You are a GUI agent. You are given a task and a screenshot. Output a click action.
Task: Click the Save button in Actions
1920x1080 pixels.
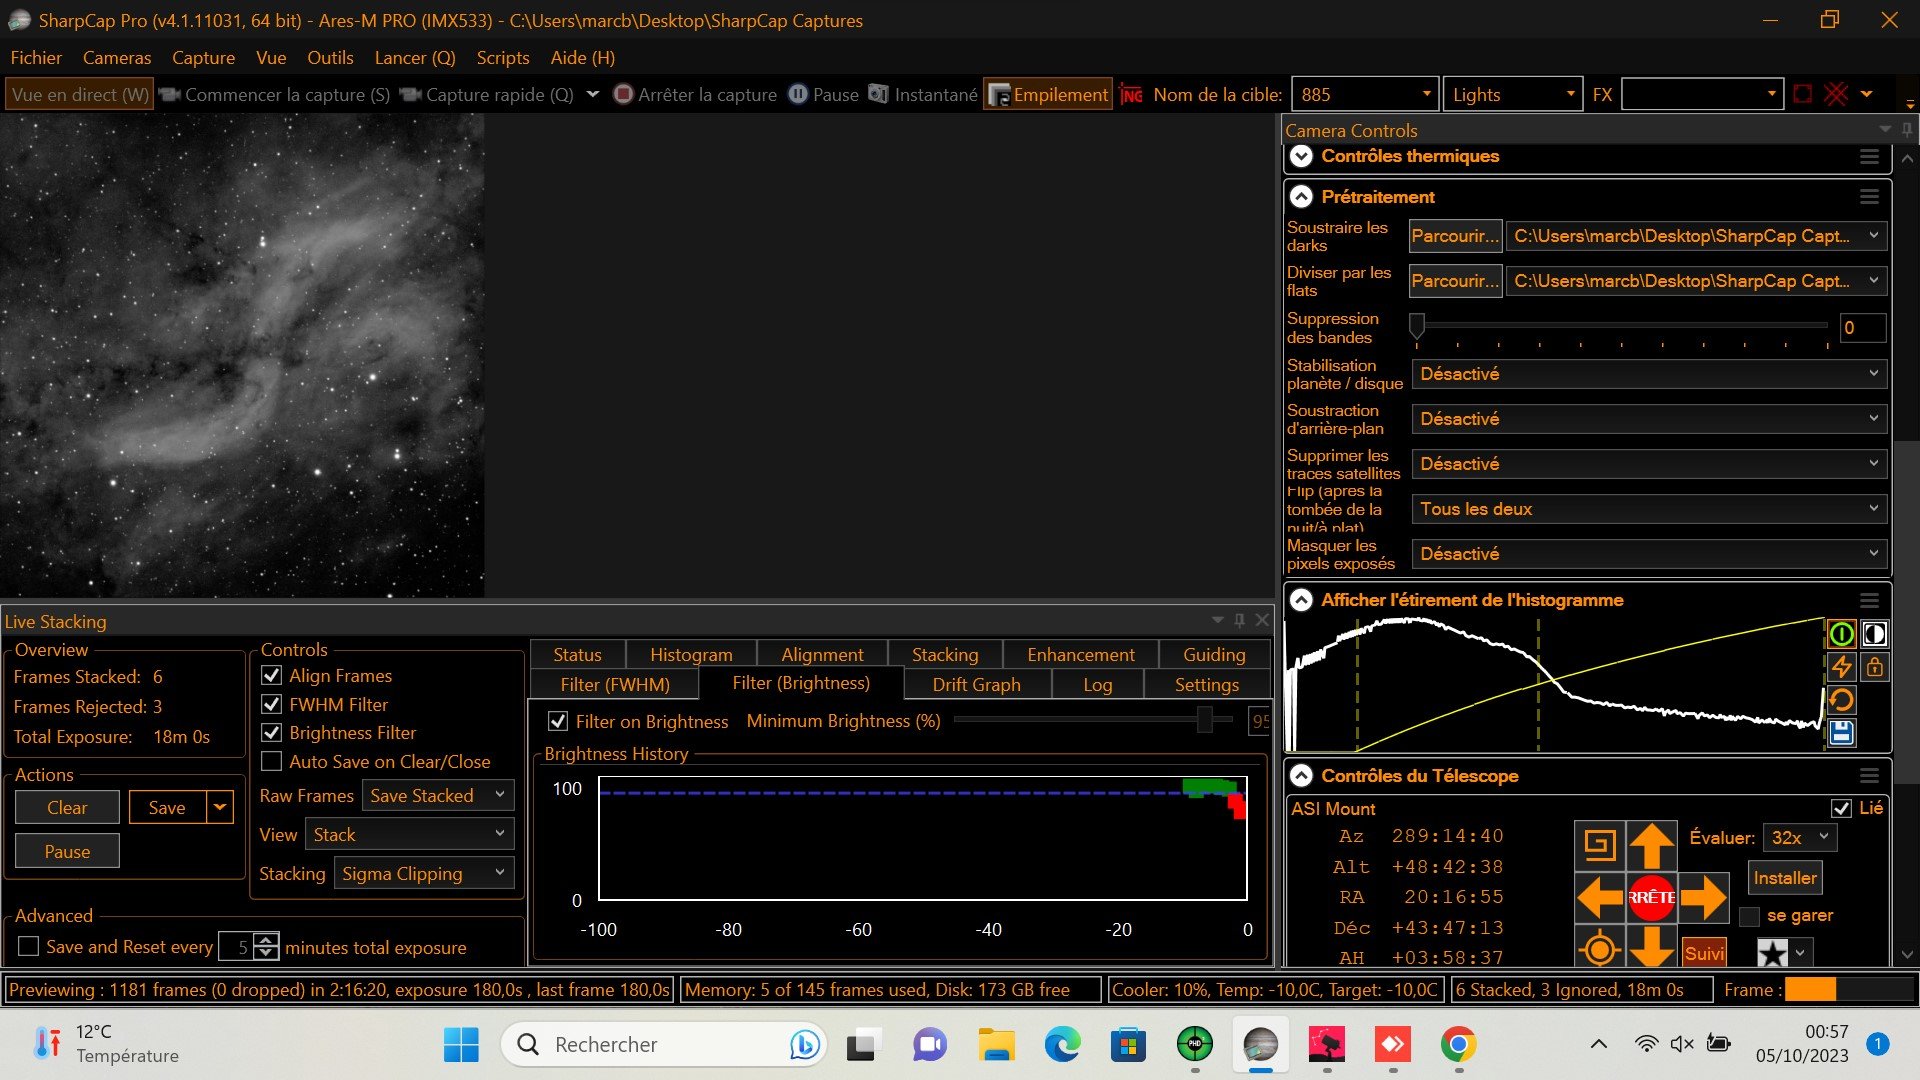tap(167, 808)
